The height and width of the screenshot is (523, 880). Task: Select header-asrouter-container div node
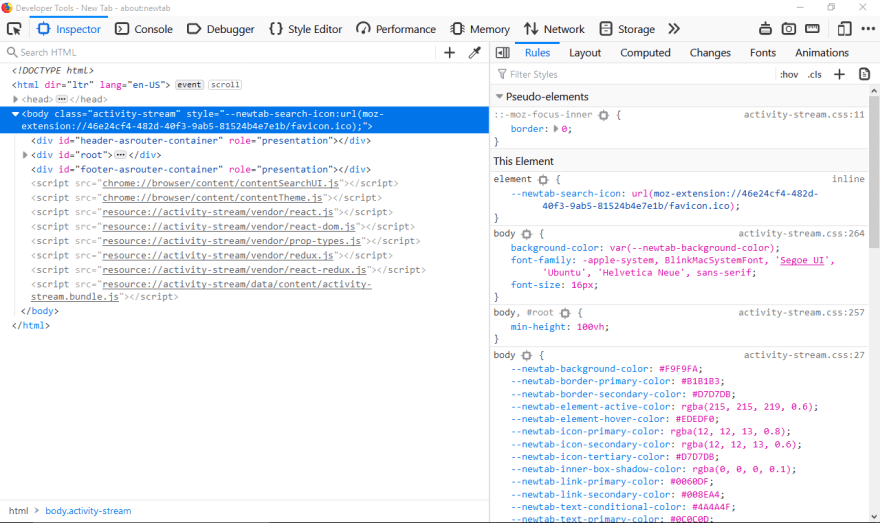point(201,140)
